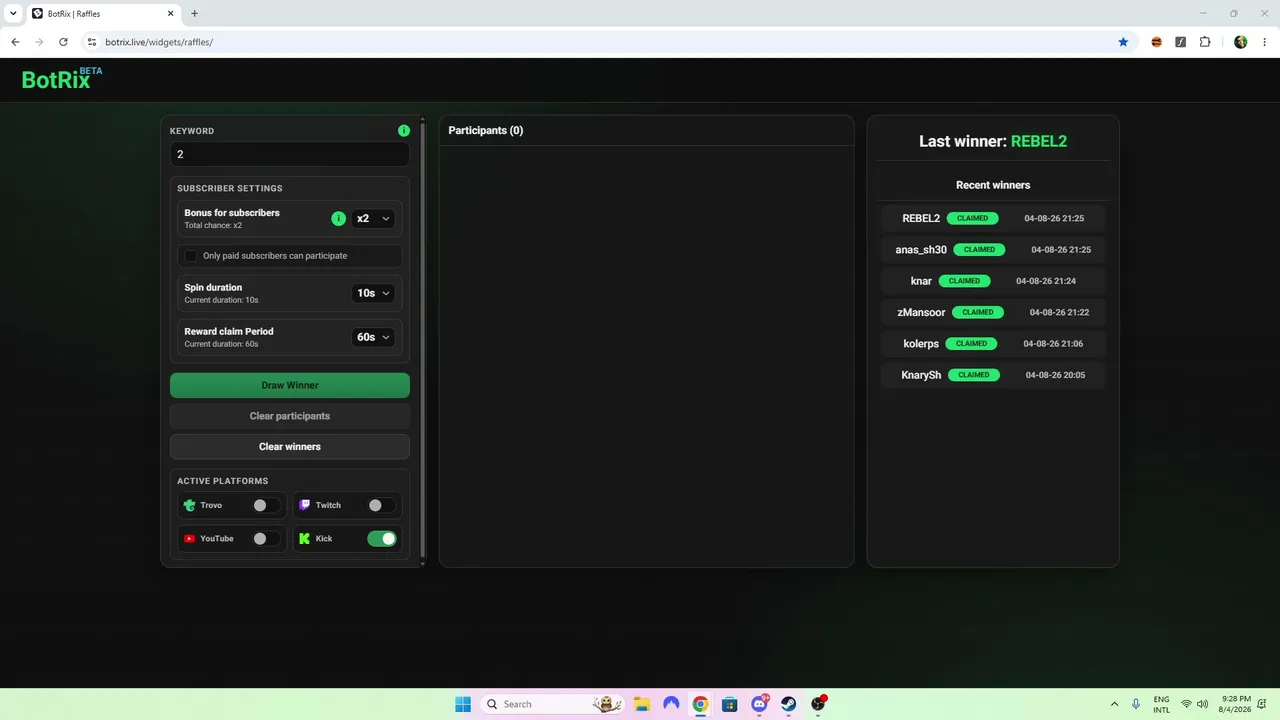Screen dimensions: 1280x720
Task: Toggle the Trovo platform switch
Action: click(266, 505)
